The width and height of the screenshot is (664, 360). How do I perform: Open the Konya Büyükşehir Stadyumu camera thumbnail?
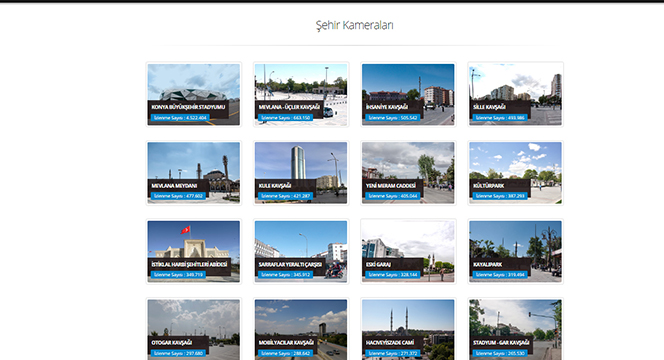point(194,94)
